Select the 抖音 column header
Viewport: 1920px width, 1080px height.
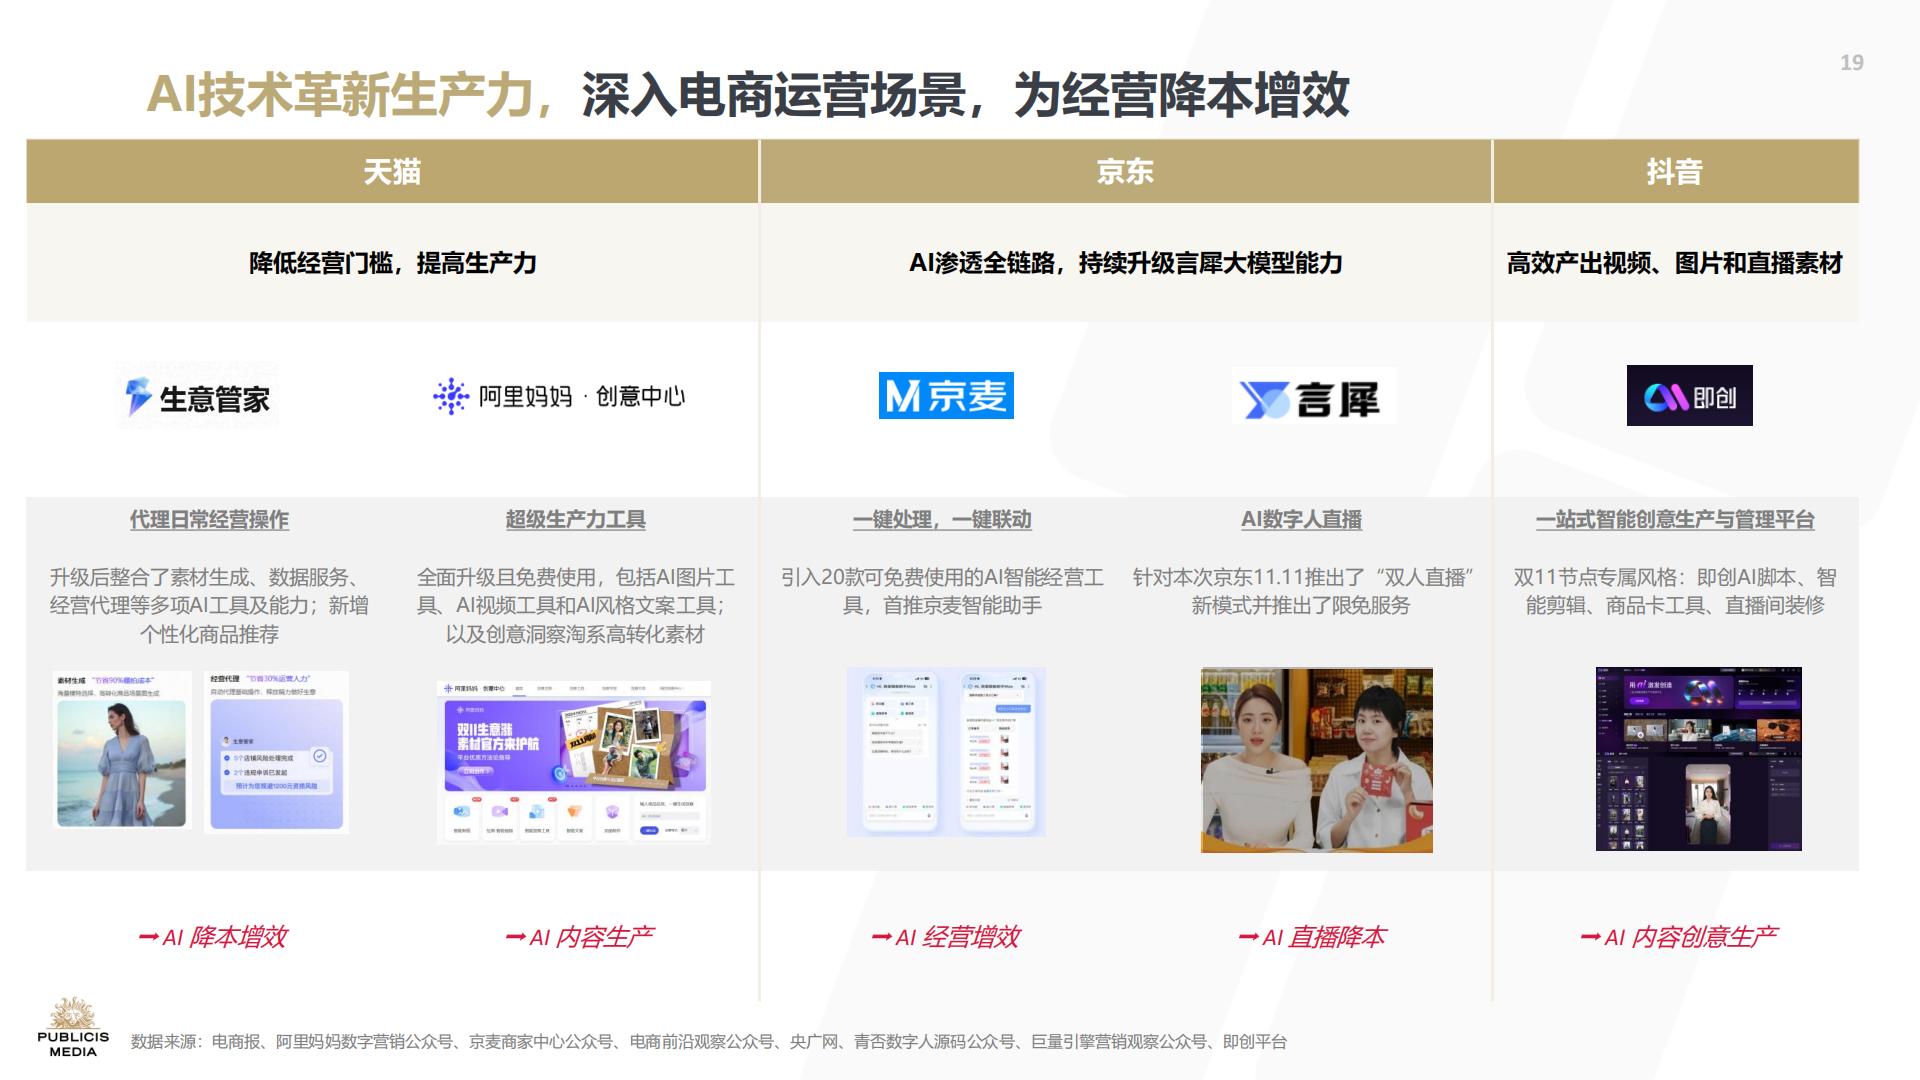1675,171
